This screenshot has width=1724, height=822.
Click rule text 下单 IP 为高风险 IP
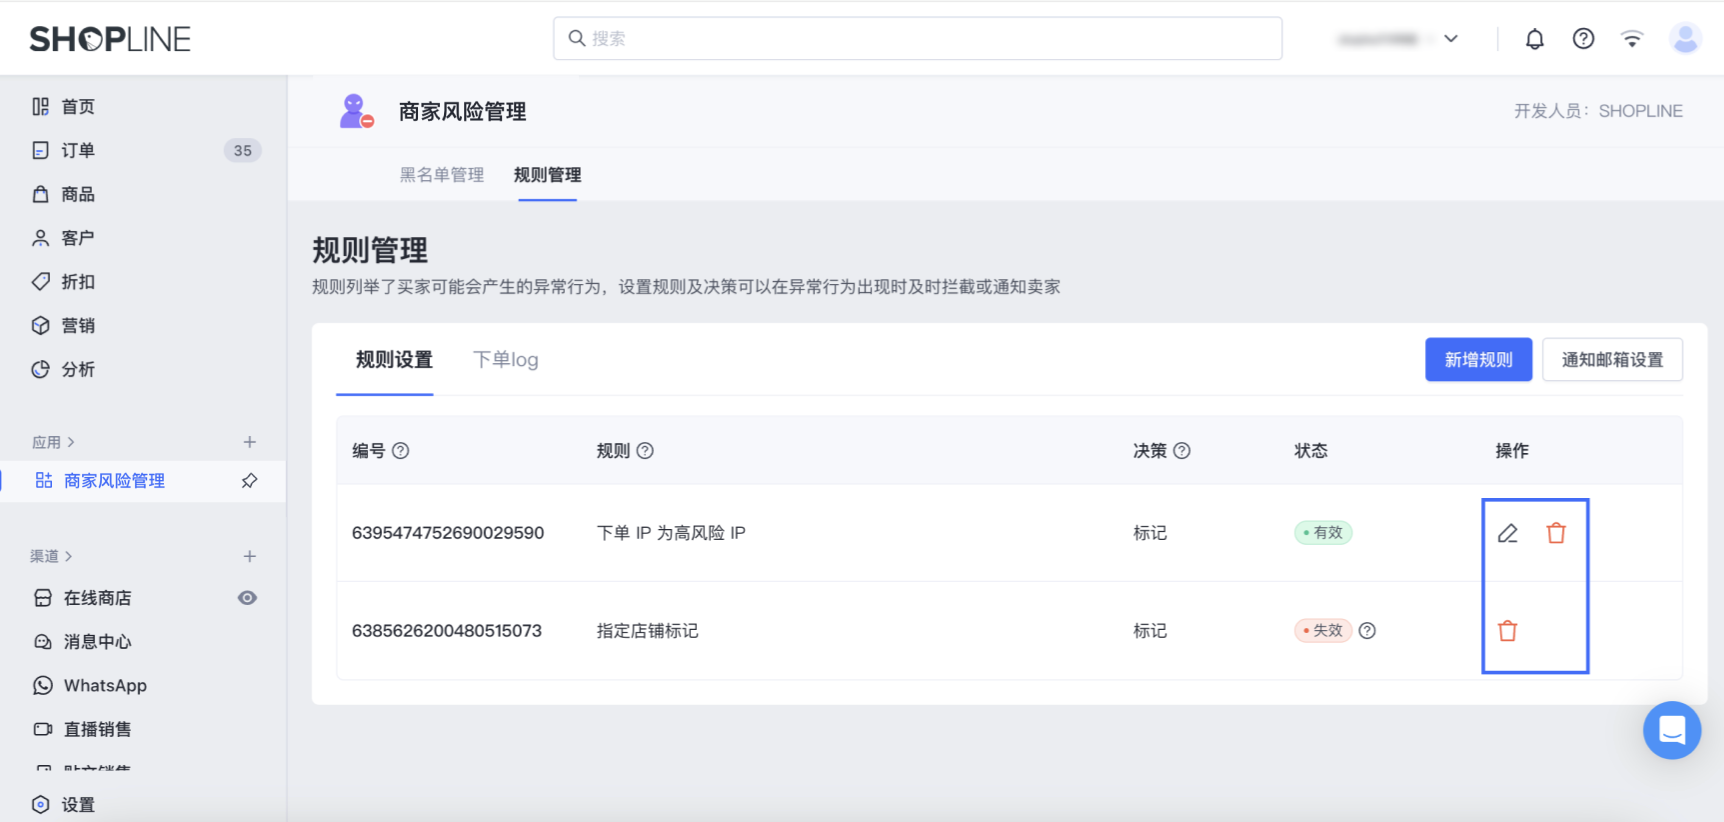point(671,533)
